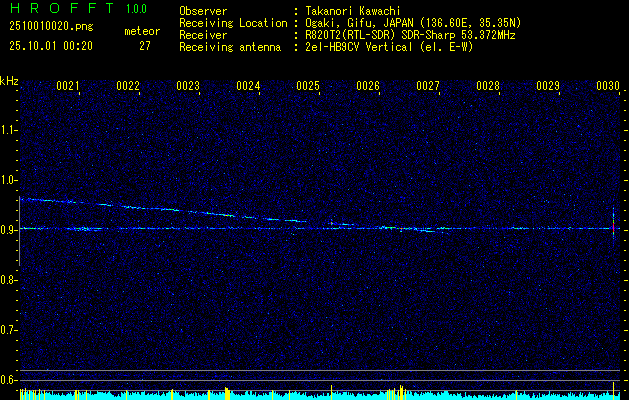Click the 0027 time marker
The image size is (629, 400).
[x=428, y=86]
